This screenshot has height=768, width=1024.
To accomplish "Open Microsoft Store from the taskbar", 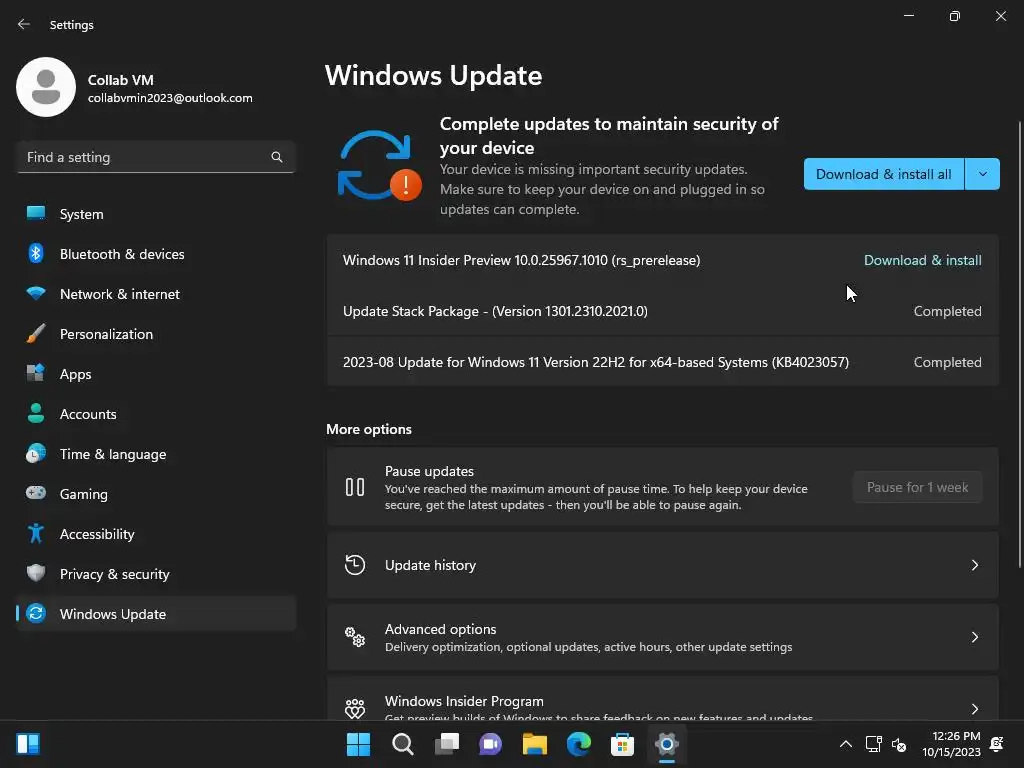I will pyautogui.click(x=622, y=744).
